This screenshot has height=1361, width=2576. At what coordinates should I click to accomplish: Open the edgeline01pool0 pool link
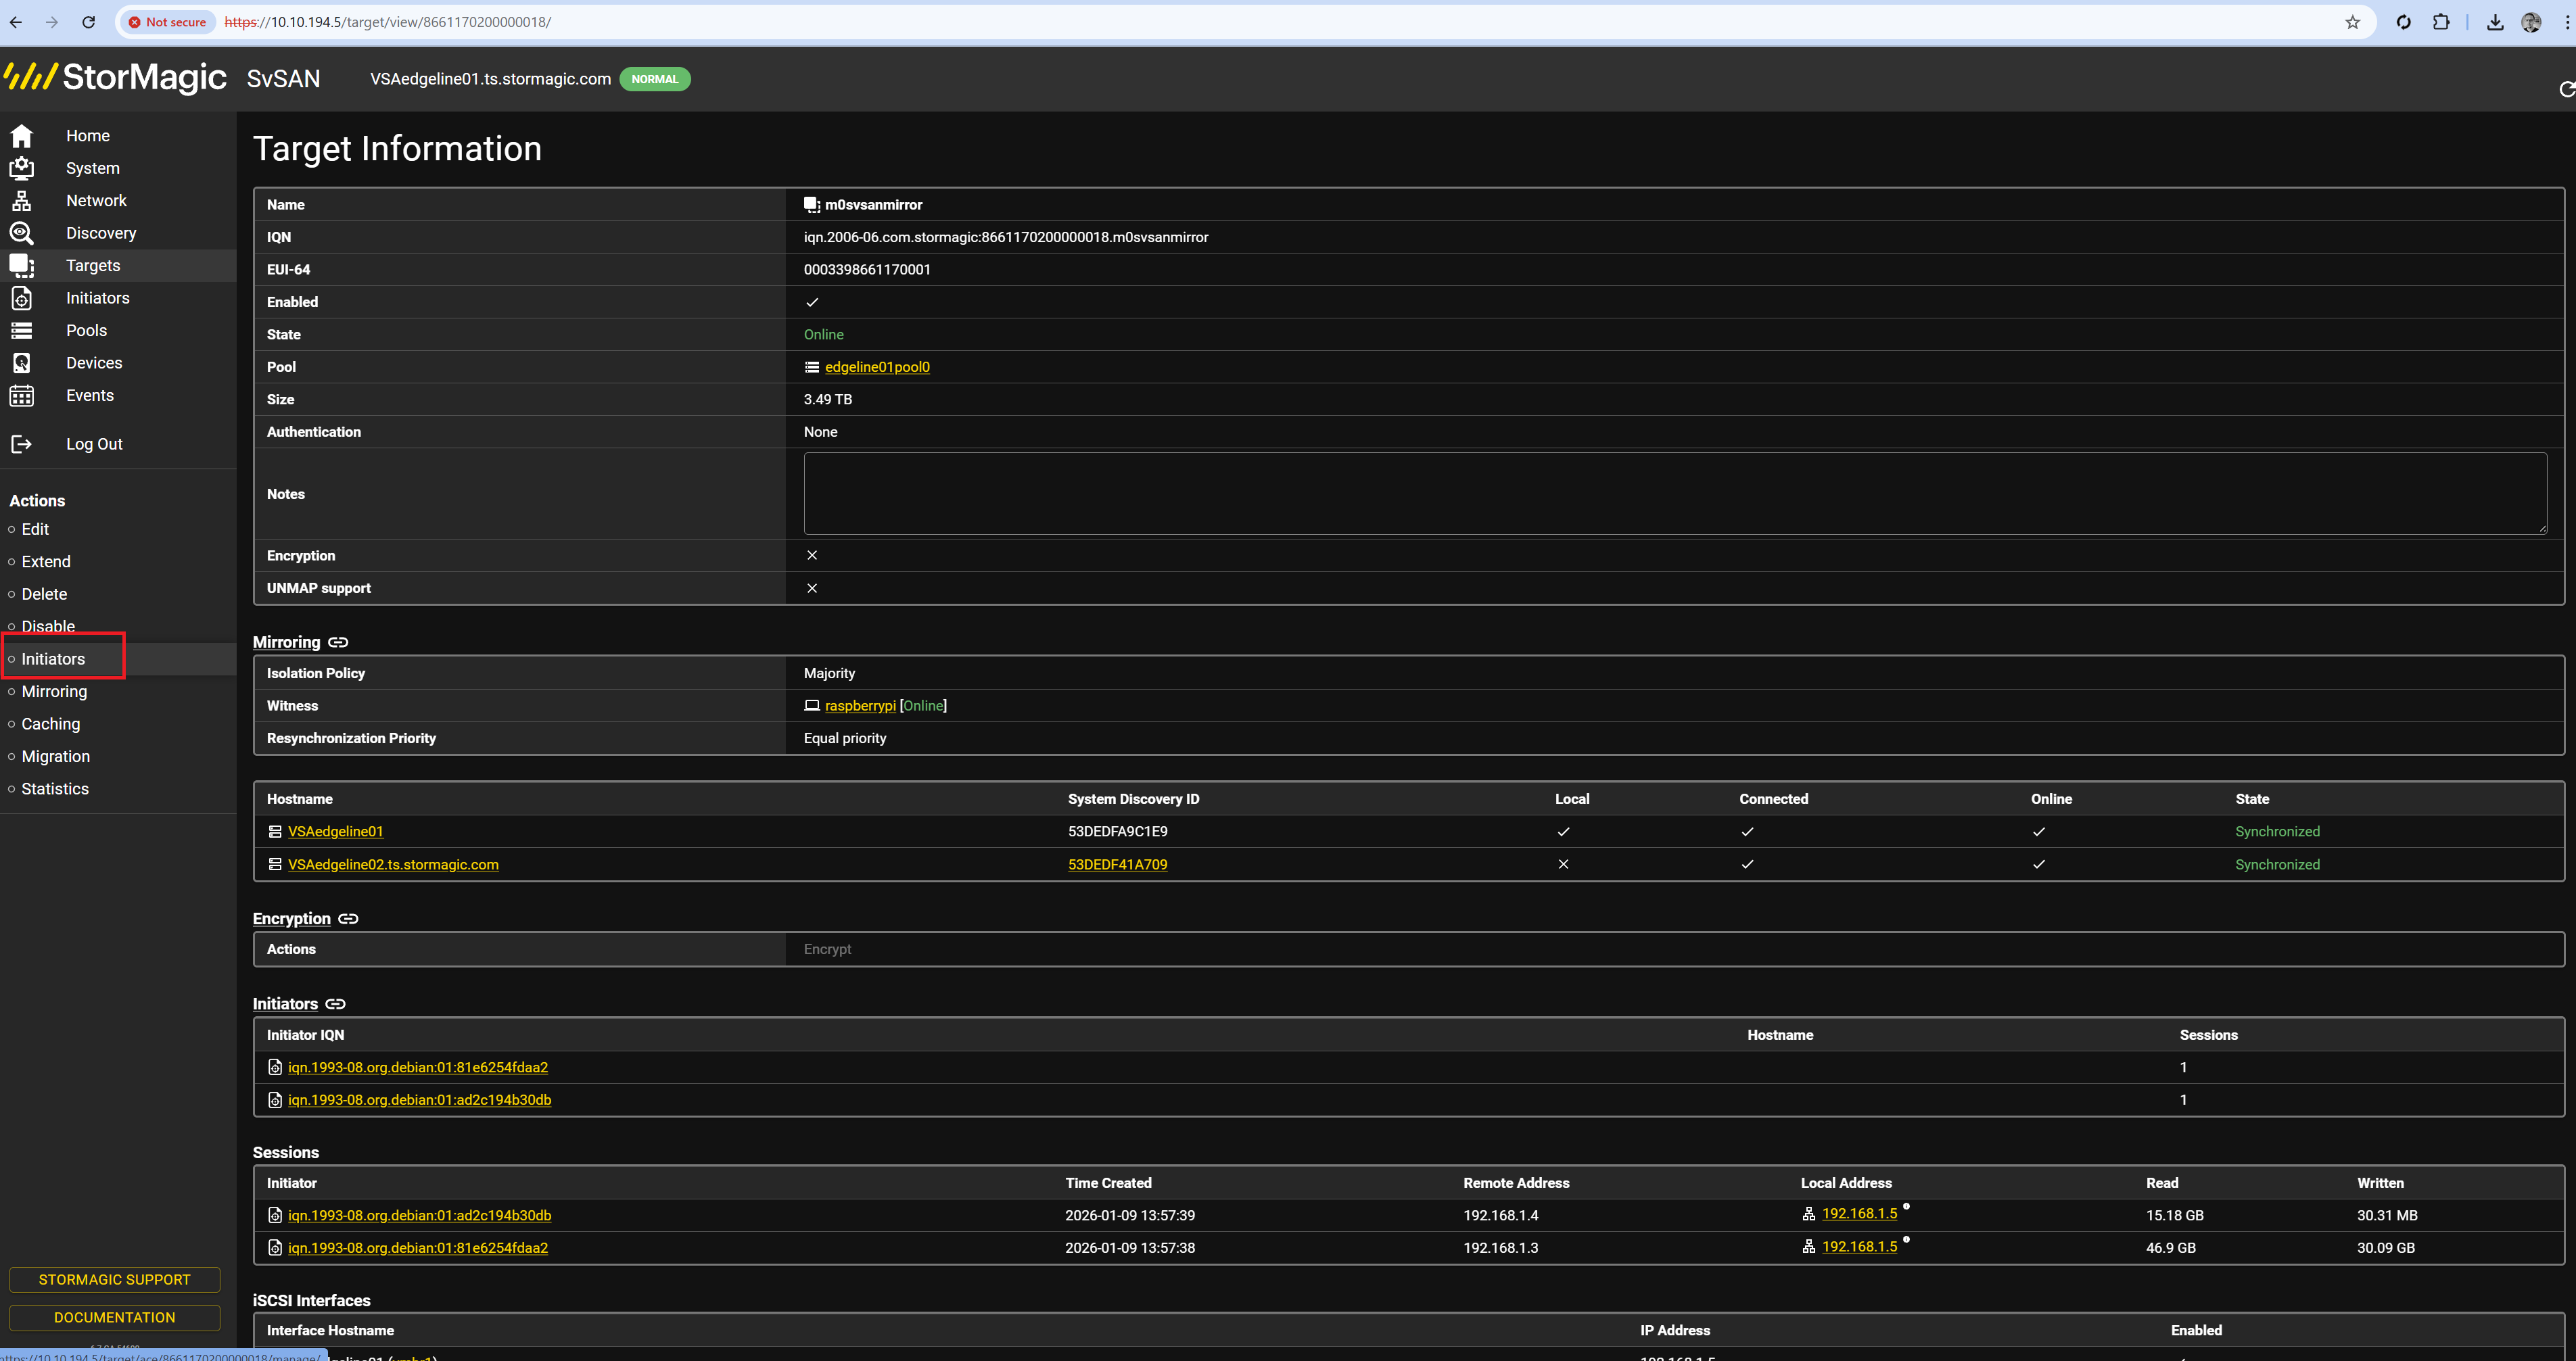pos(877,367)
